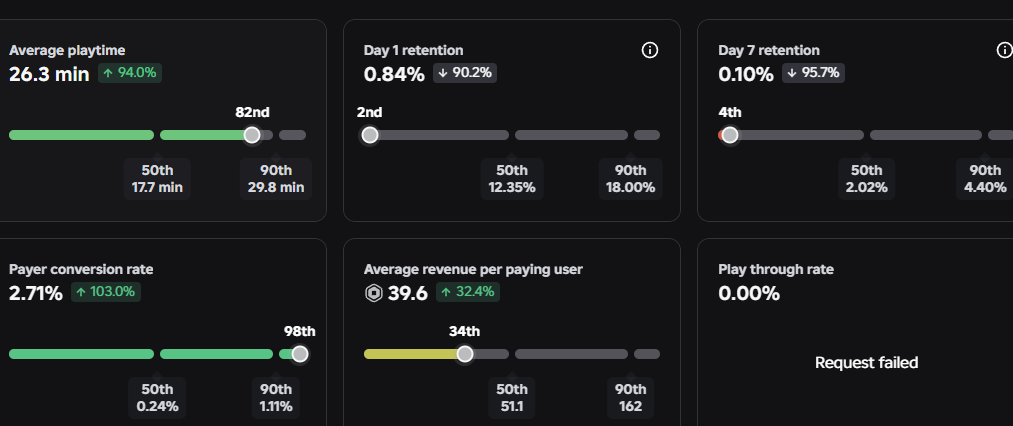Click the up arrow in the 103.0% badge
The height and width of the screenshot is (426, 1013).
click(x=81, y=292)
